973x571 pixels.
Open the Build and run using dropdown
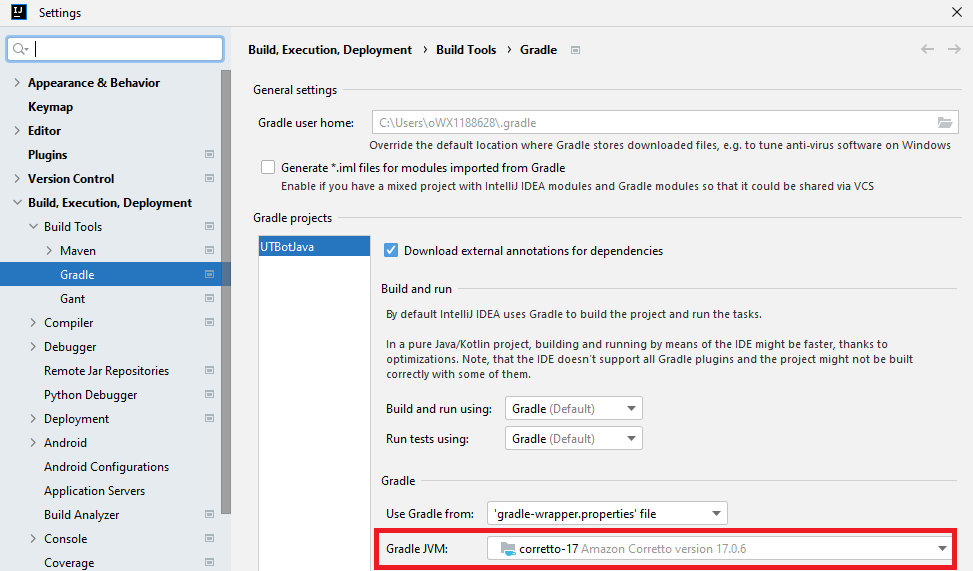tap(574, 408)
